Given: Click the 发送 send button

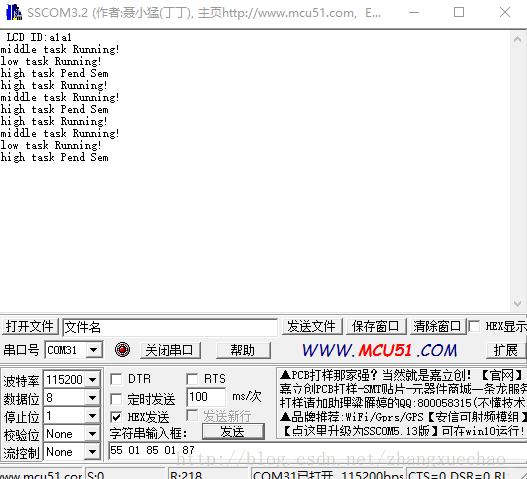Looking at the screenshot, I should 233,431.
